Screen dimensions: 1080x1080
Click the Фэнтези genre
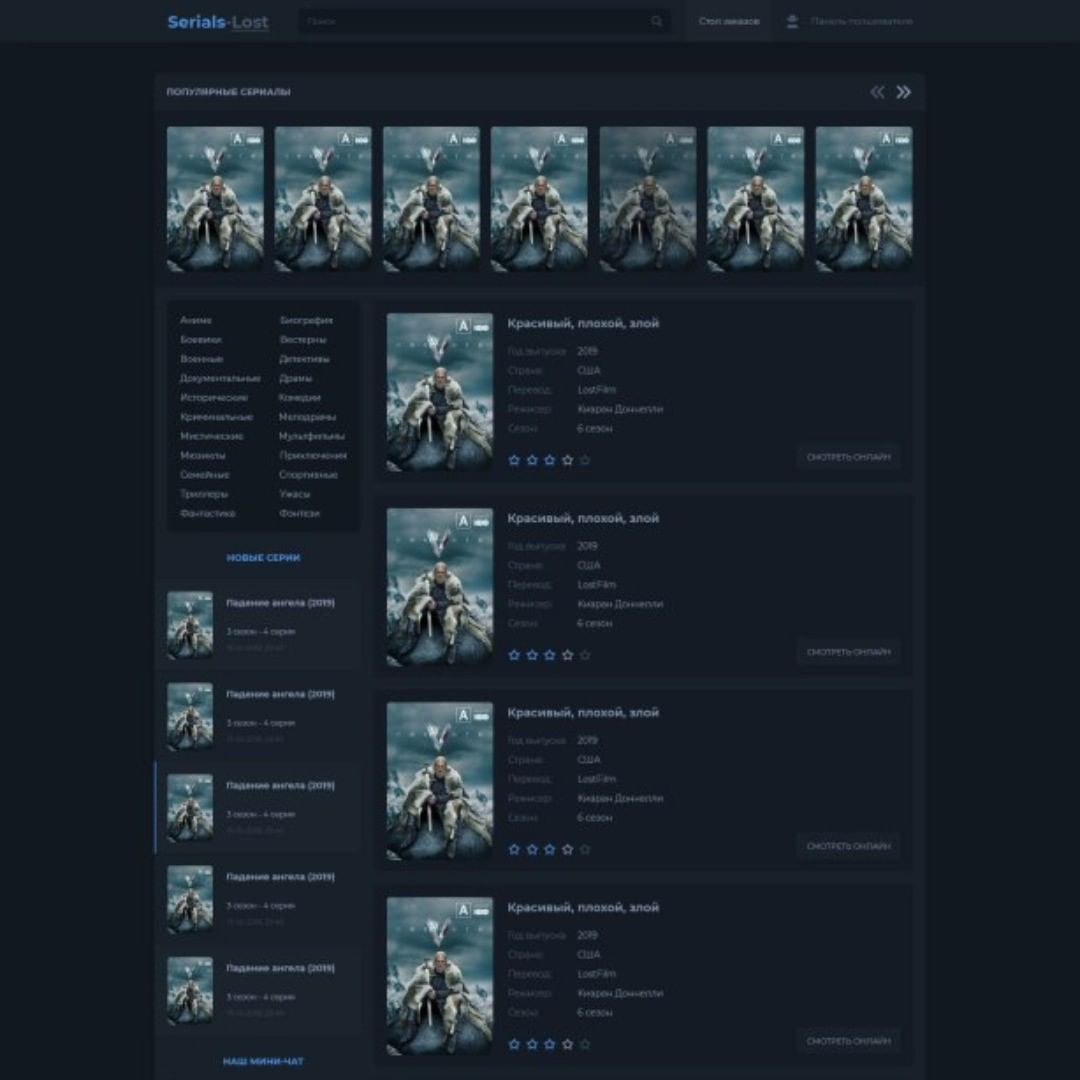point(299,513)
